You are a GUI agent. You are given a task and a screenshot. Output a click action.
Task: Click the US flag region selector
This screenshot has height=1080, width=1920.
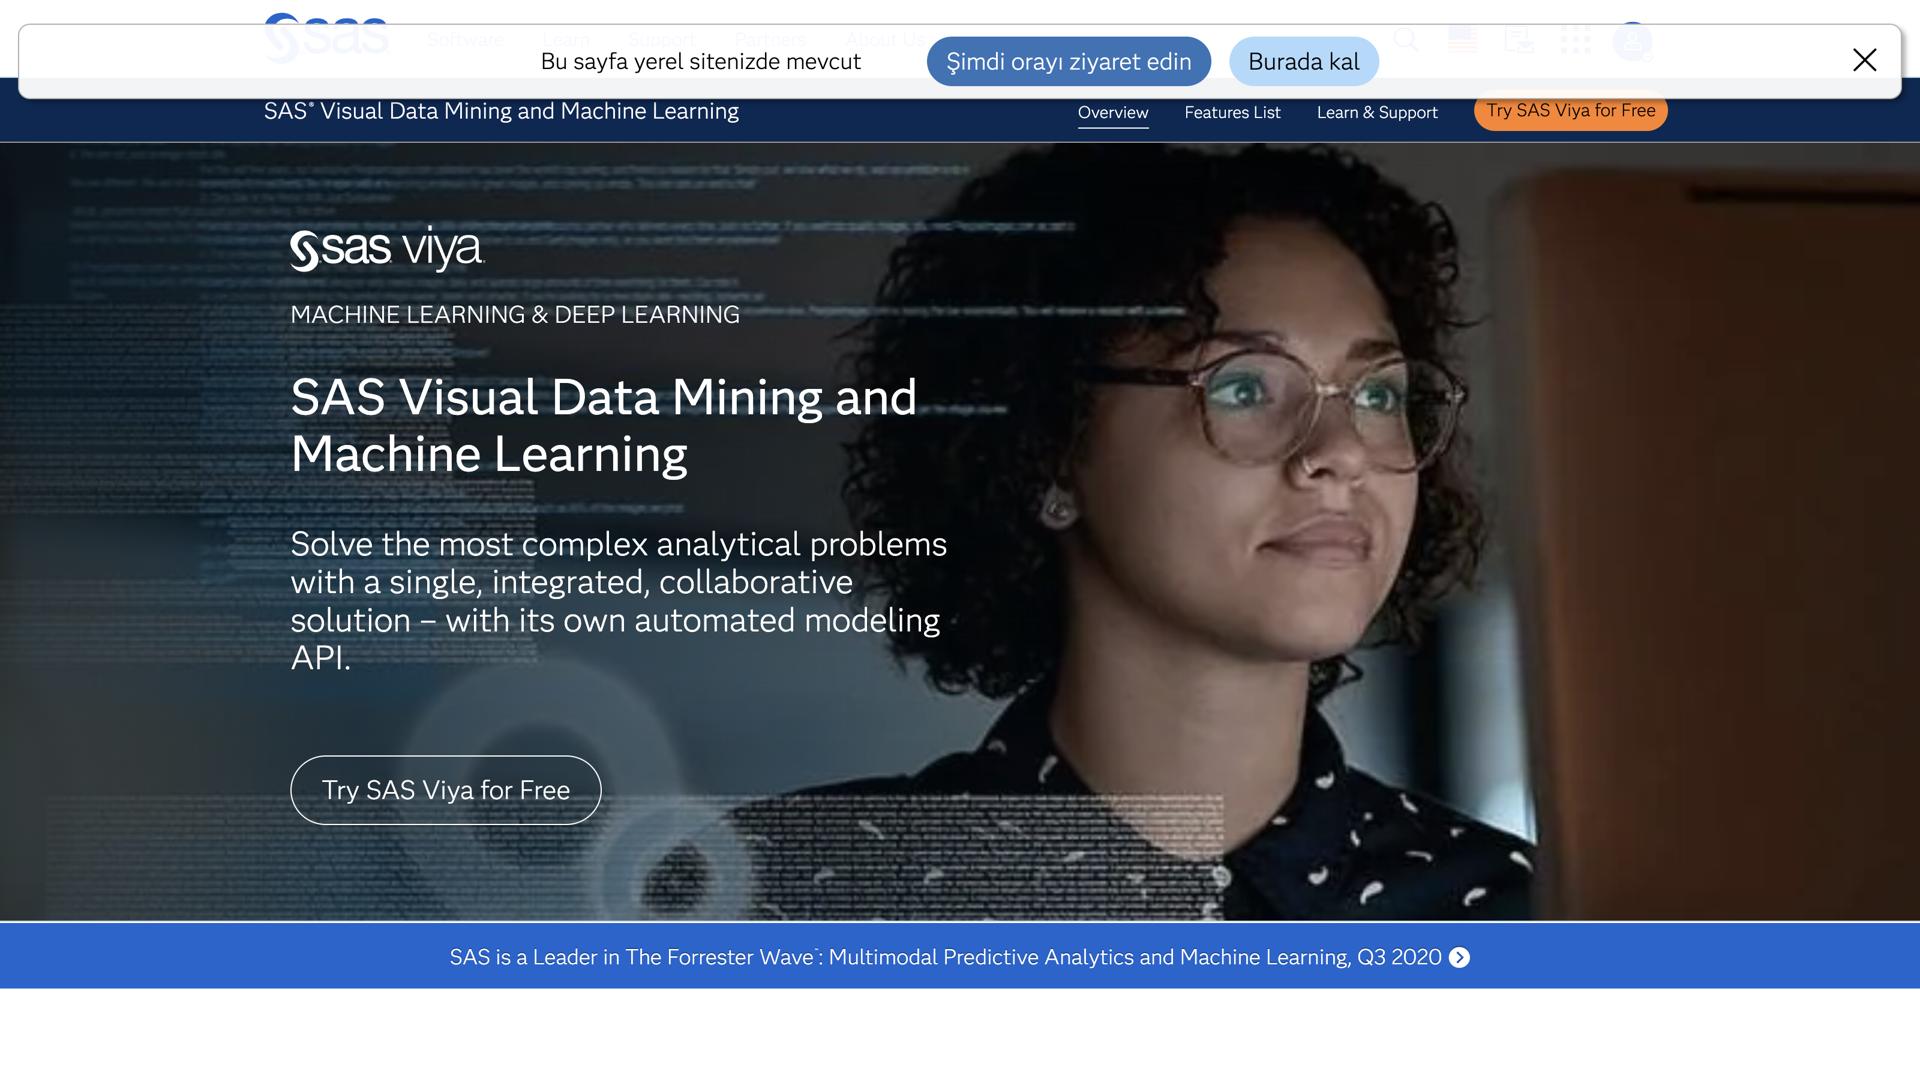pos(1462,40)
